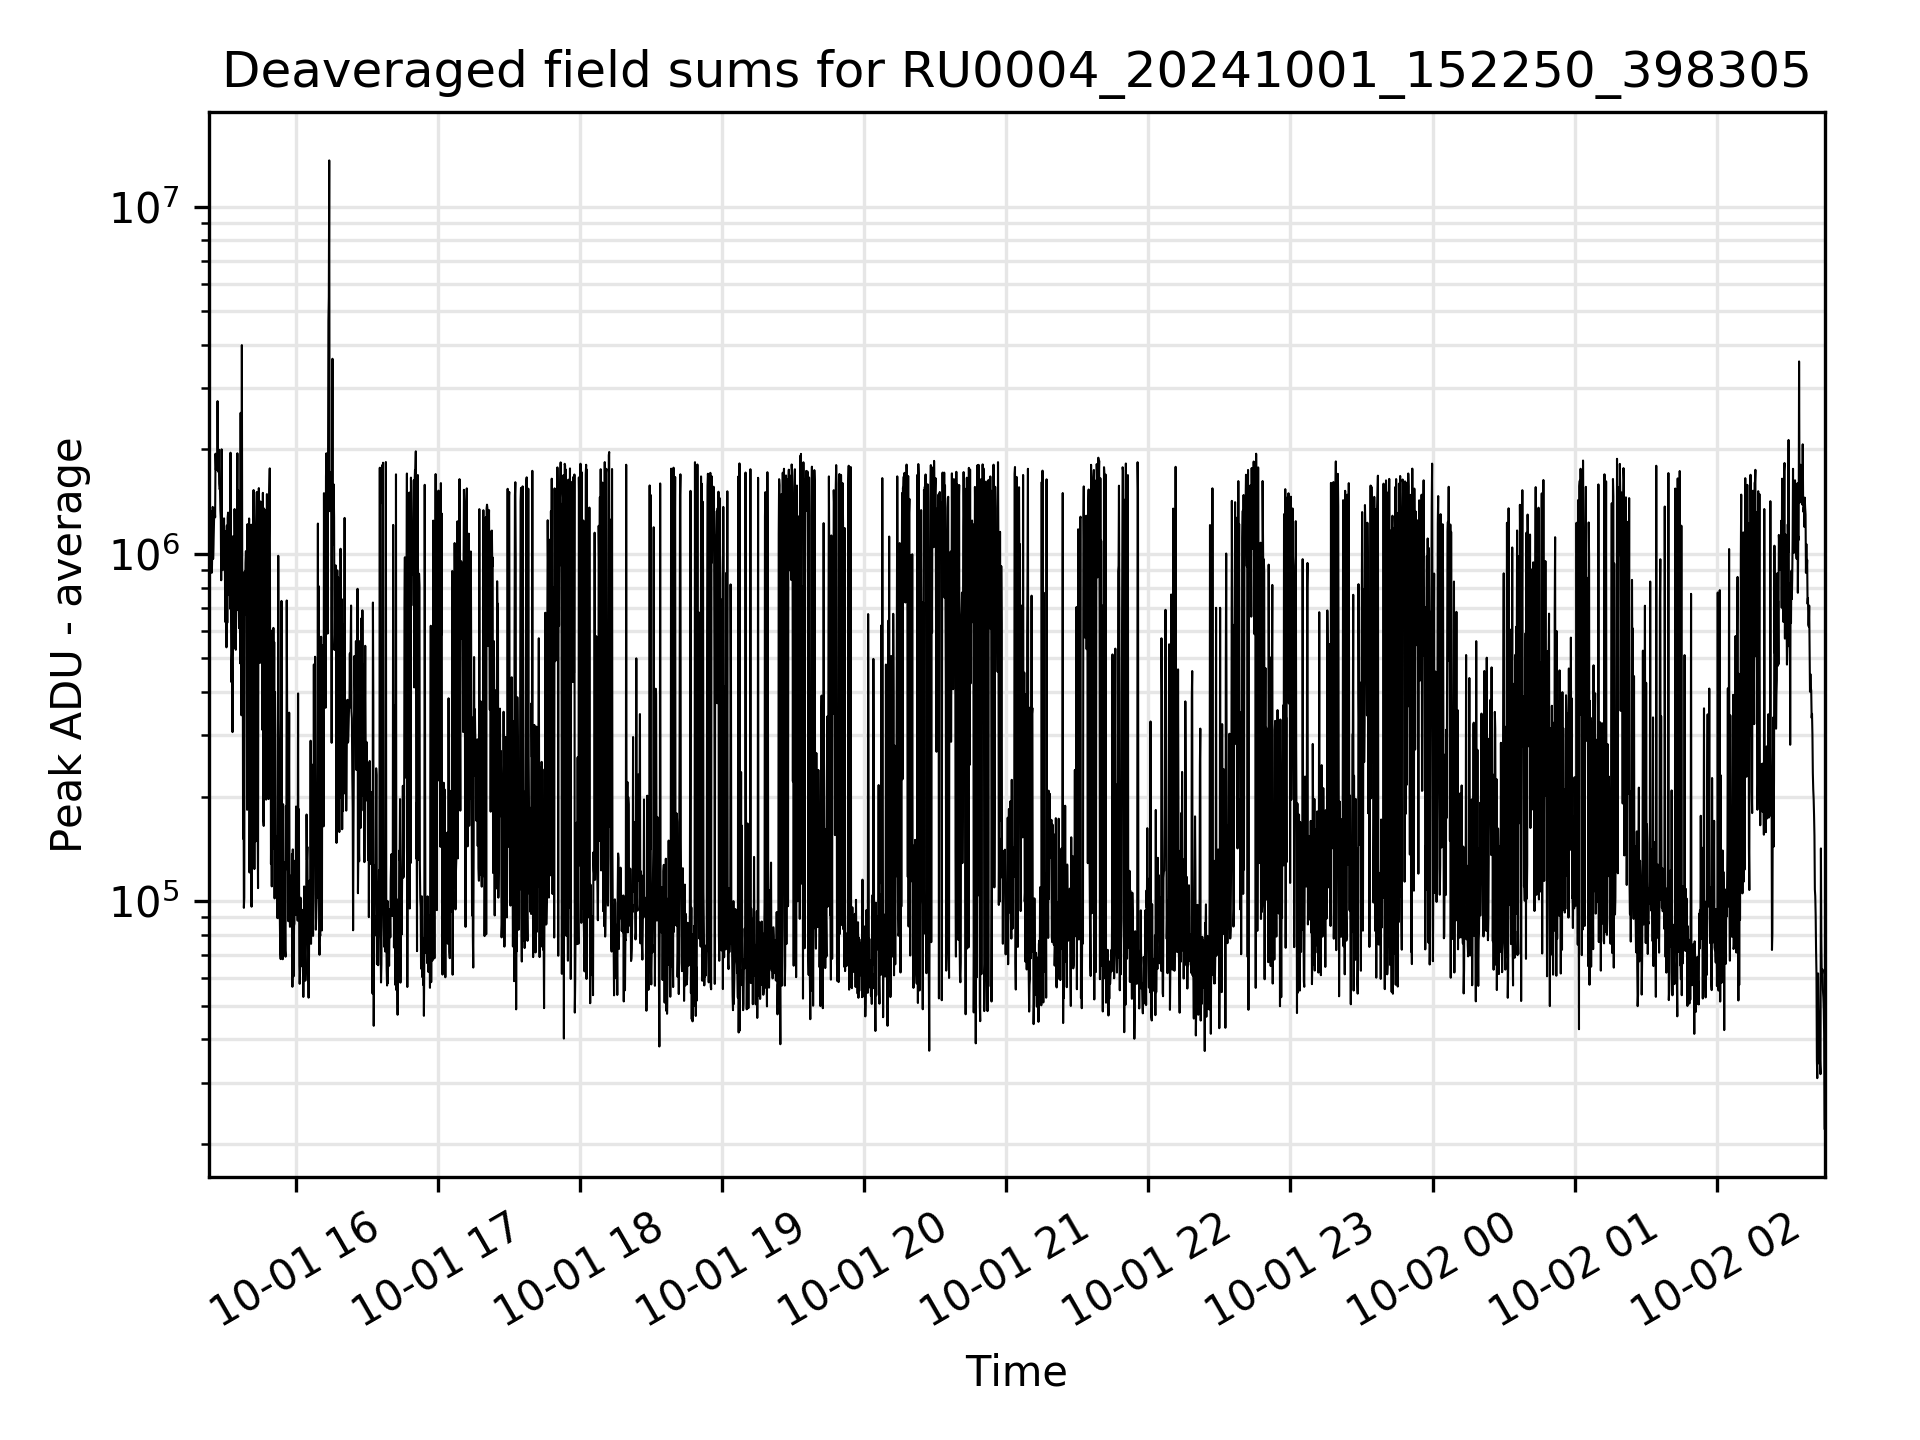
Task: Click the x-axis tick label '10-02 00'
Action: [1432, 1270]
